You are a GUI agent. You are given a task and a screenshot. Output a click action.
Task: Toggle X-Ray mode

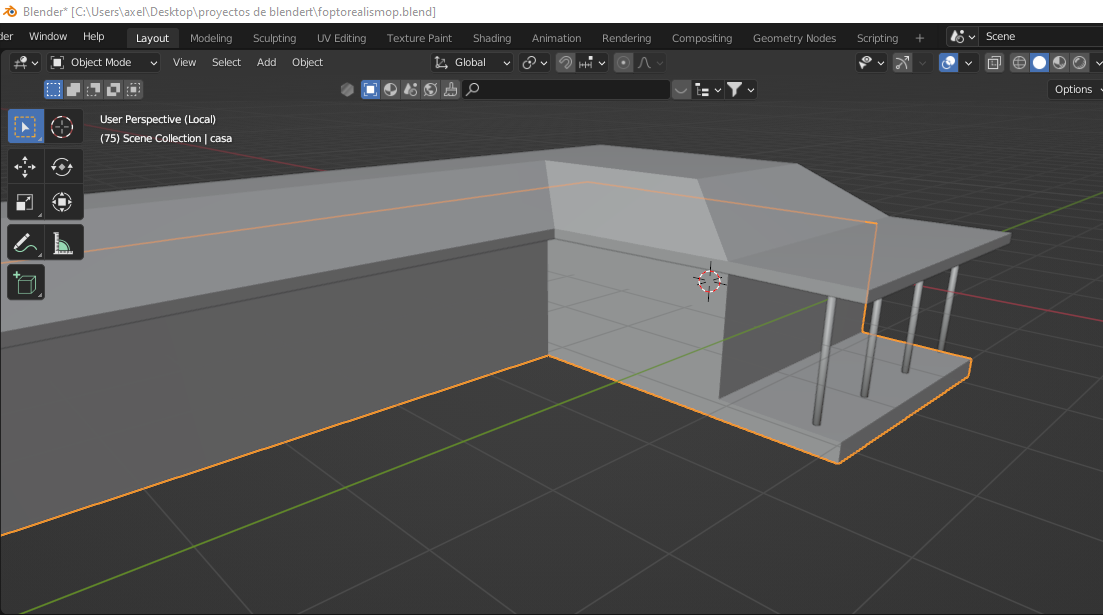(x=994, y=63)
